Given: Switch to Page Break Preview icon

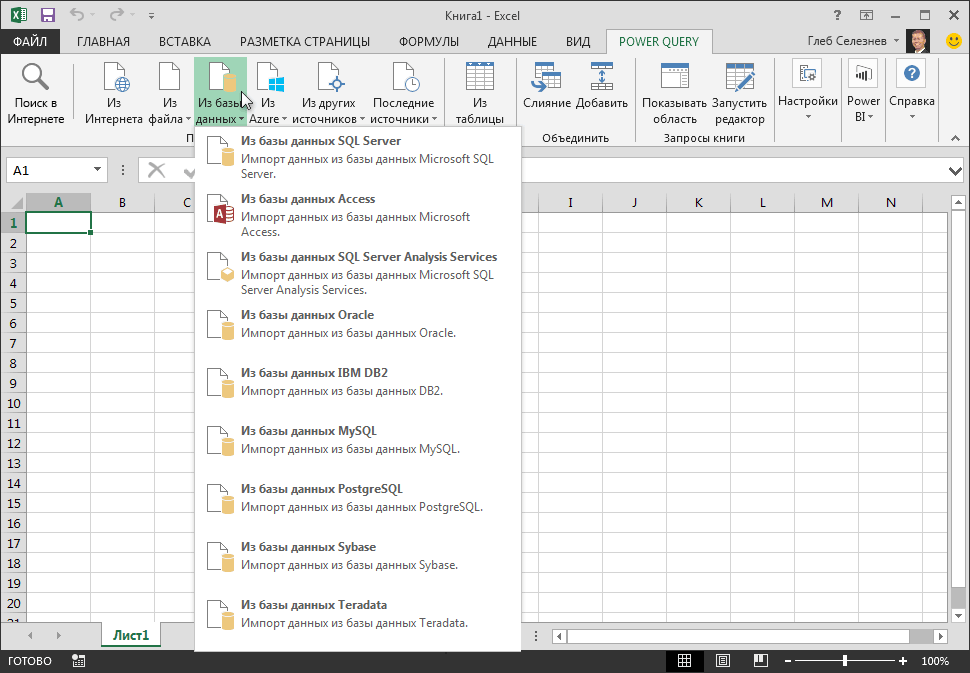Looking at the screenshot, I should click(x=760, y=661).
